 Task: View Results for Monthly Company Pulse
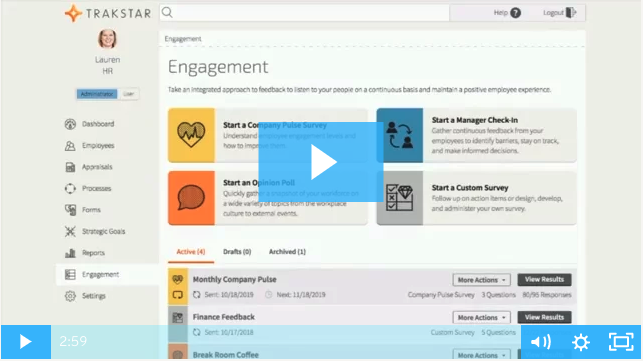click(x=544, y=279)
